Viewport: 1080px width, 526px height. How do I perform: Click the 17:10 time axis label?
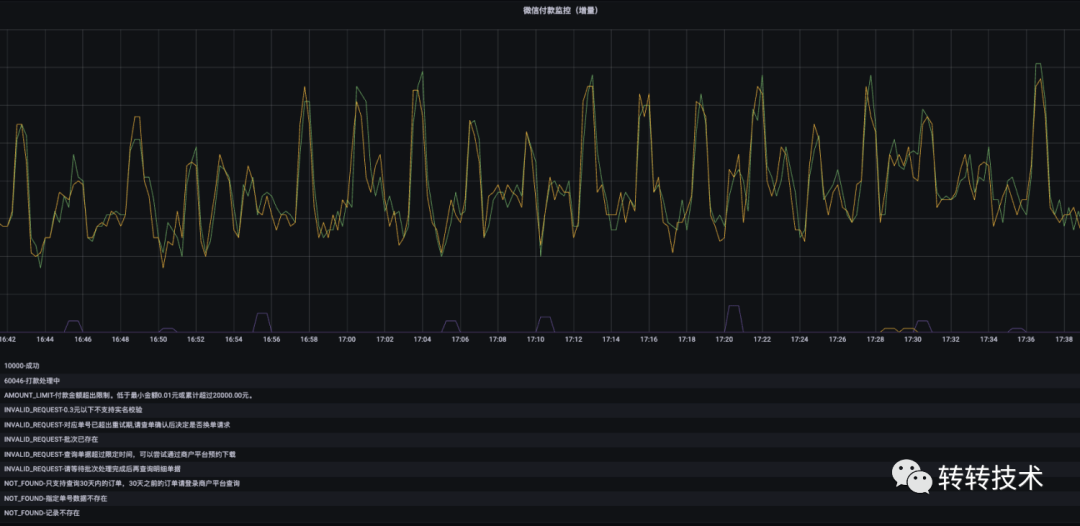point(535,339)
